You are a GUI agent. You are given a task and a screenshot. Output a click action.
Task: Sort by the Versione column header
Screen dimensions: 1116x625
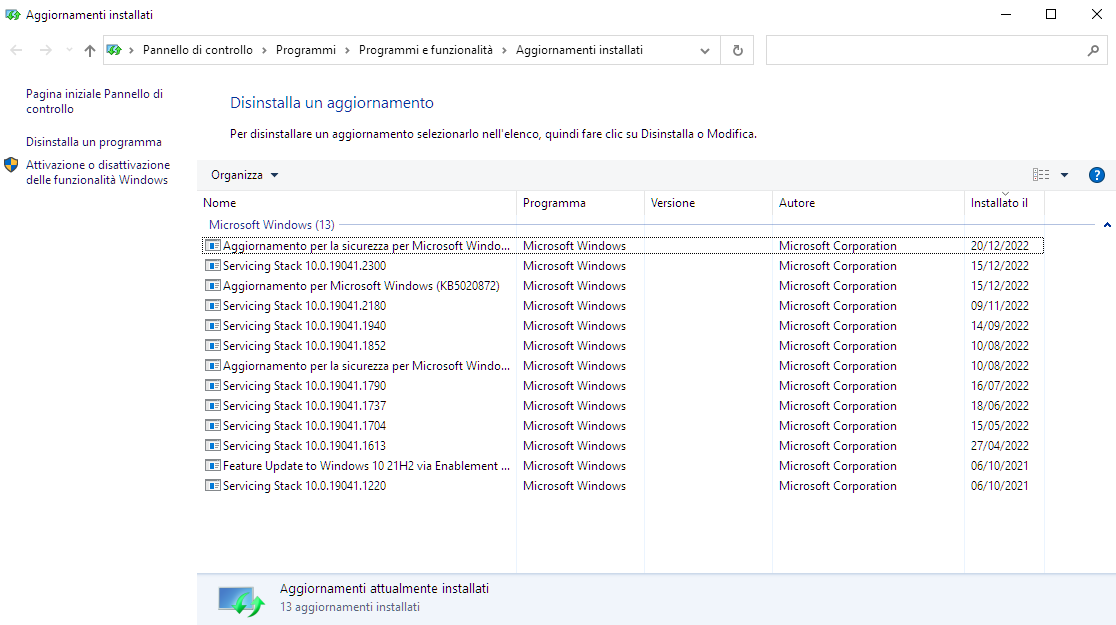click(708, 203)
